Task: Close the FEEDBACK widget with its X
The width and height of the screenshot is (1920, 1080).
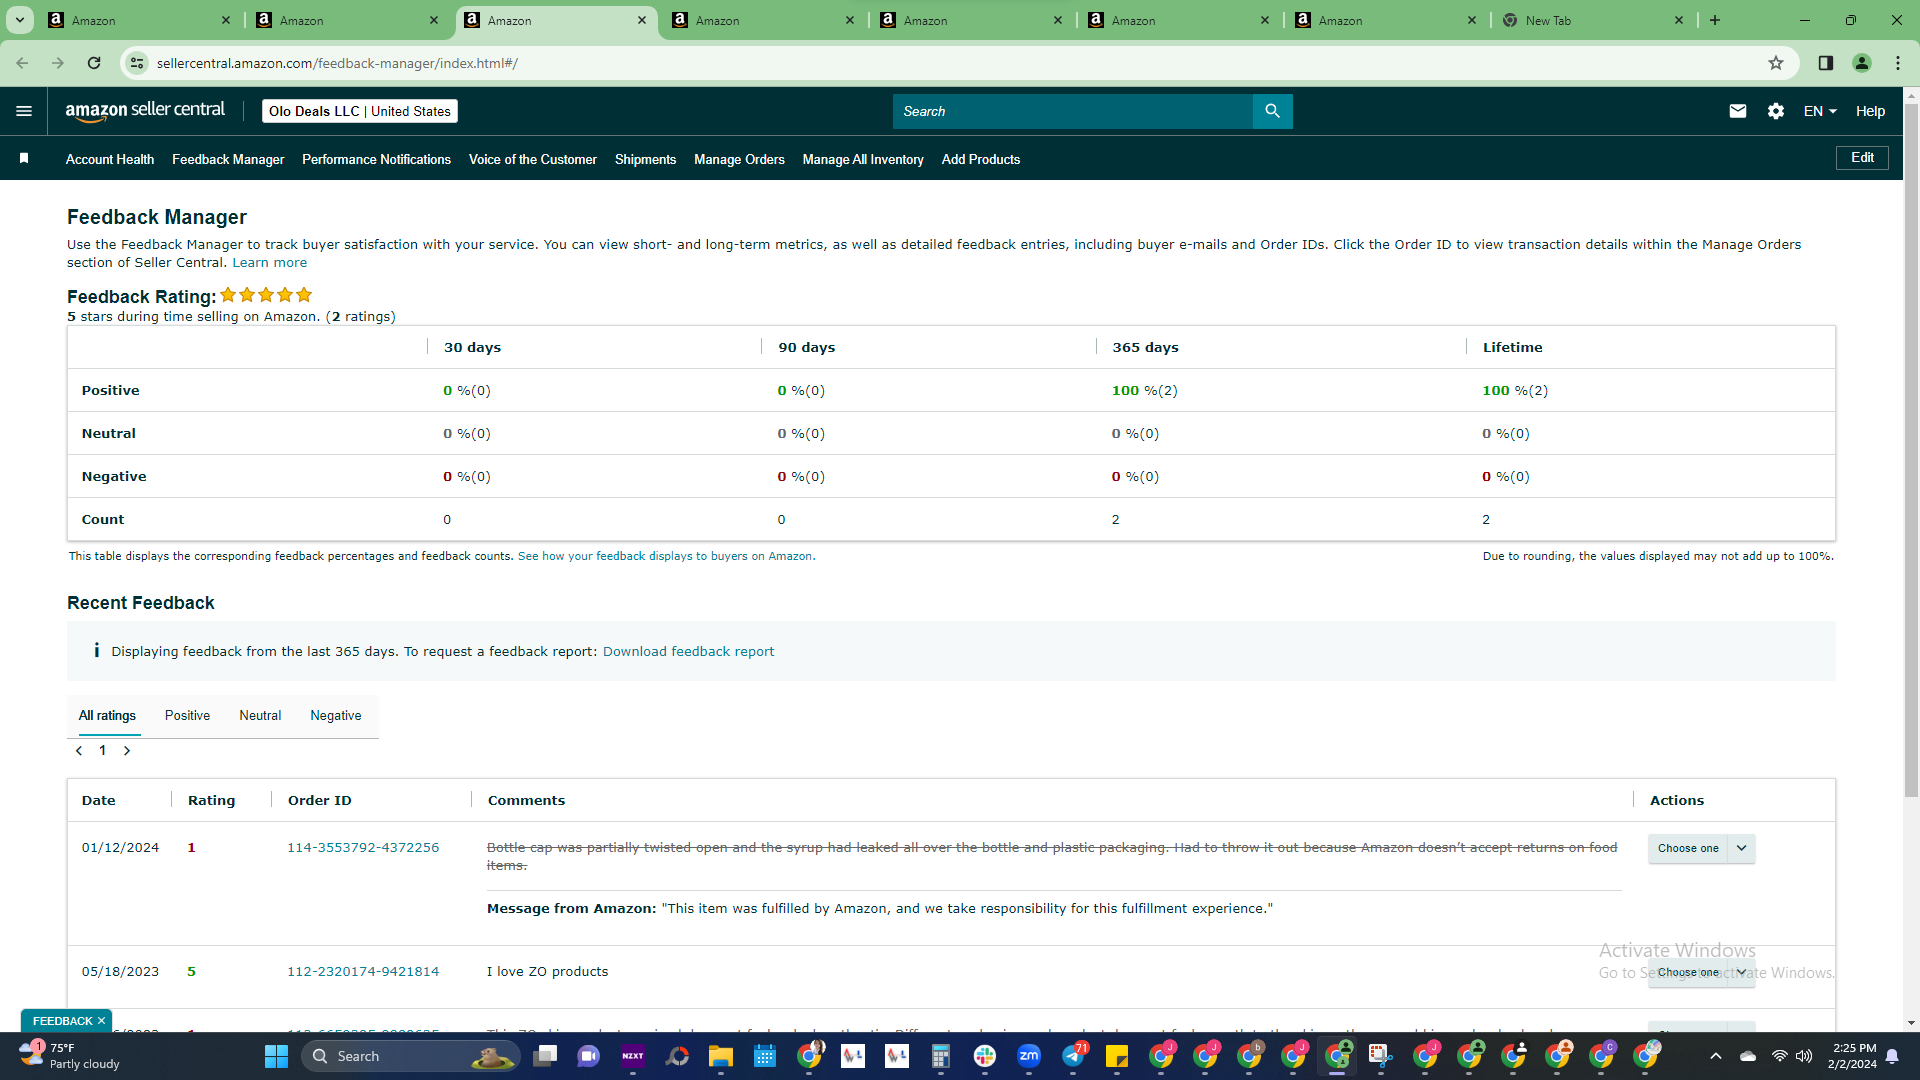Action: [101, 1021]
